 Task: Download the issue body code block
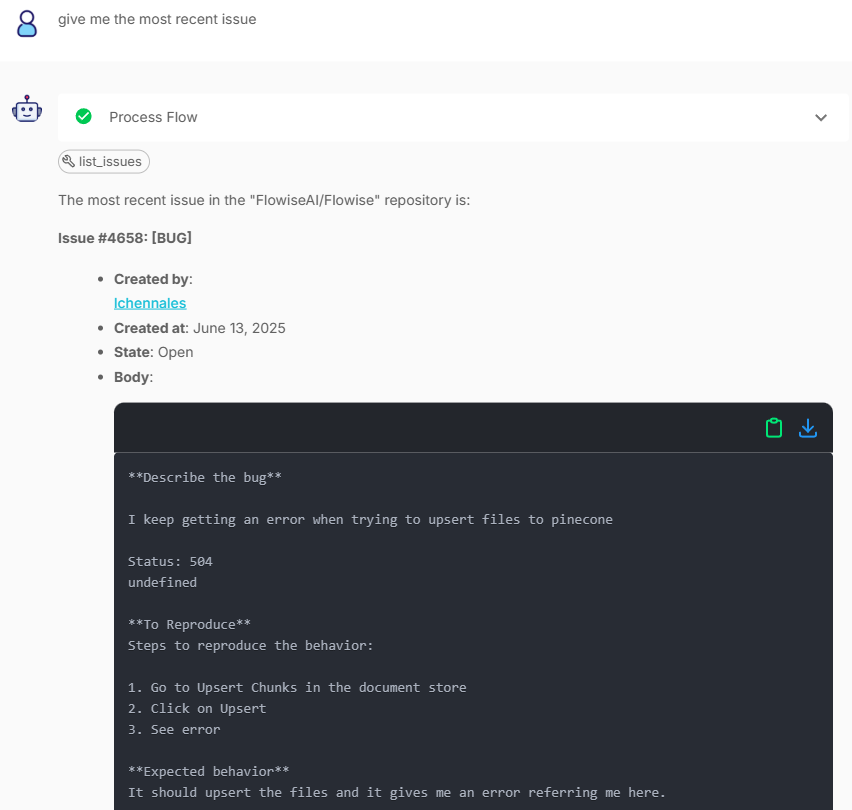click(x=808, y=428)
